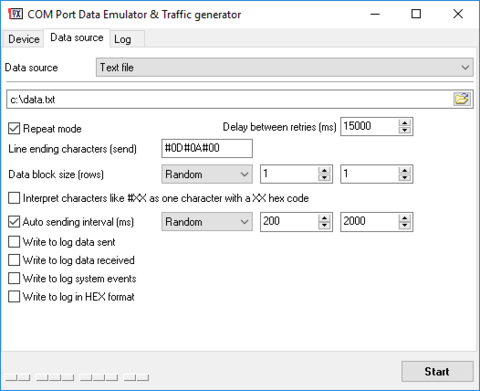The height and width of the screenshot is (391, 480).
Task: Disable the Repeat mode checkbox
Action: pos(14,128)
